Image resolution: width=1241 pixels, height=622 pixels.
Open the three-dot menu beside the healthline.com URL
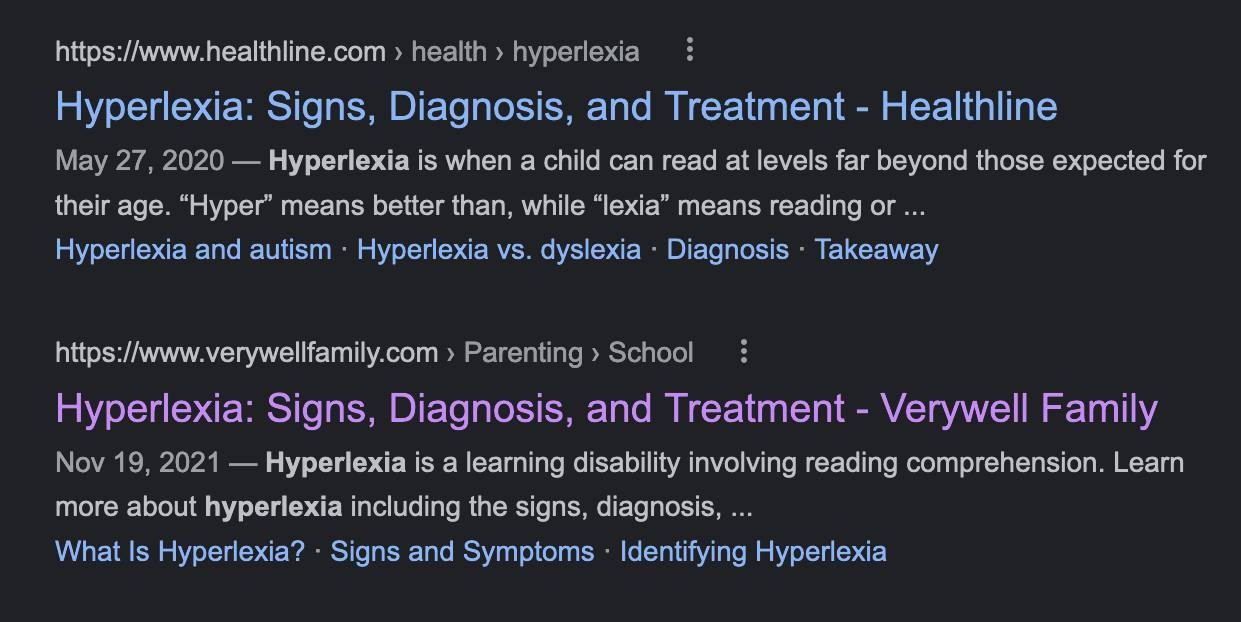(689, 50)
